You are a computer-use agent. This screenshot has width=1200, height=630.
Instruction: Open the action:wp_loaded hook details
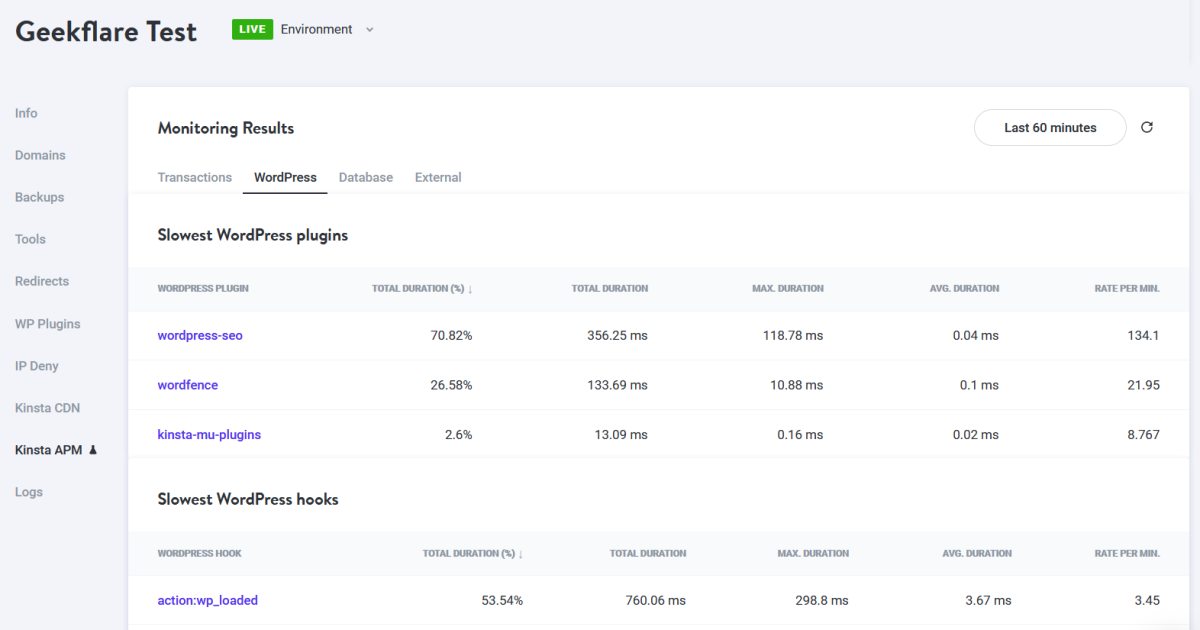pos(207,600)
